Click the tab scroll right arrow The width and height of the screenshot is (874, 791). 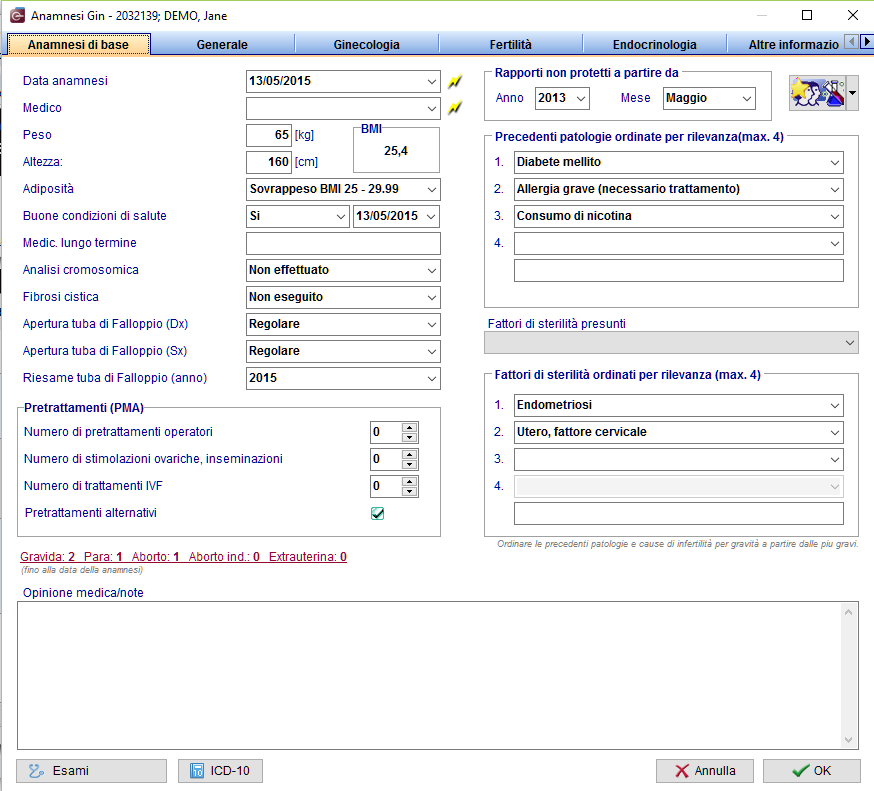866,42
